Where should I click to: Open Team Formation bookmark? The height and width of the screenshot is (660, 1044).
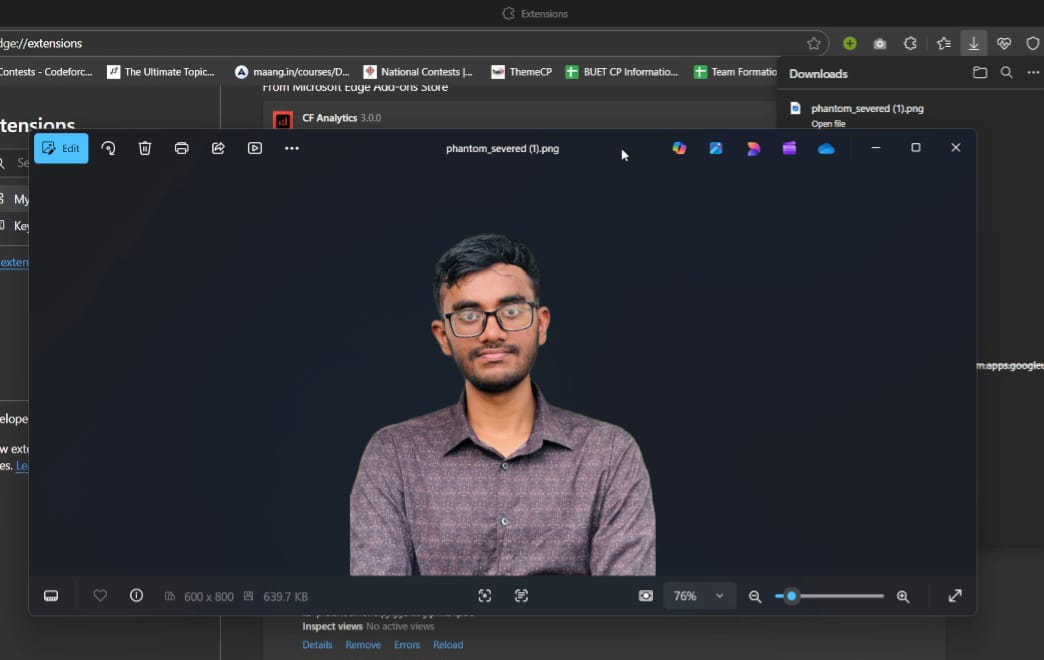[735, 72]
